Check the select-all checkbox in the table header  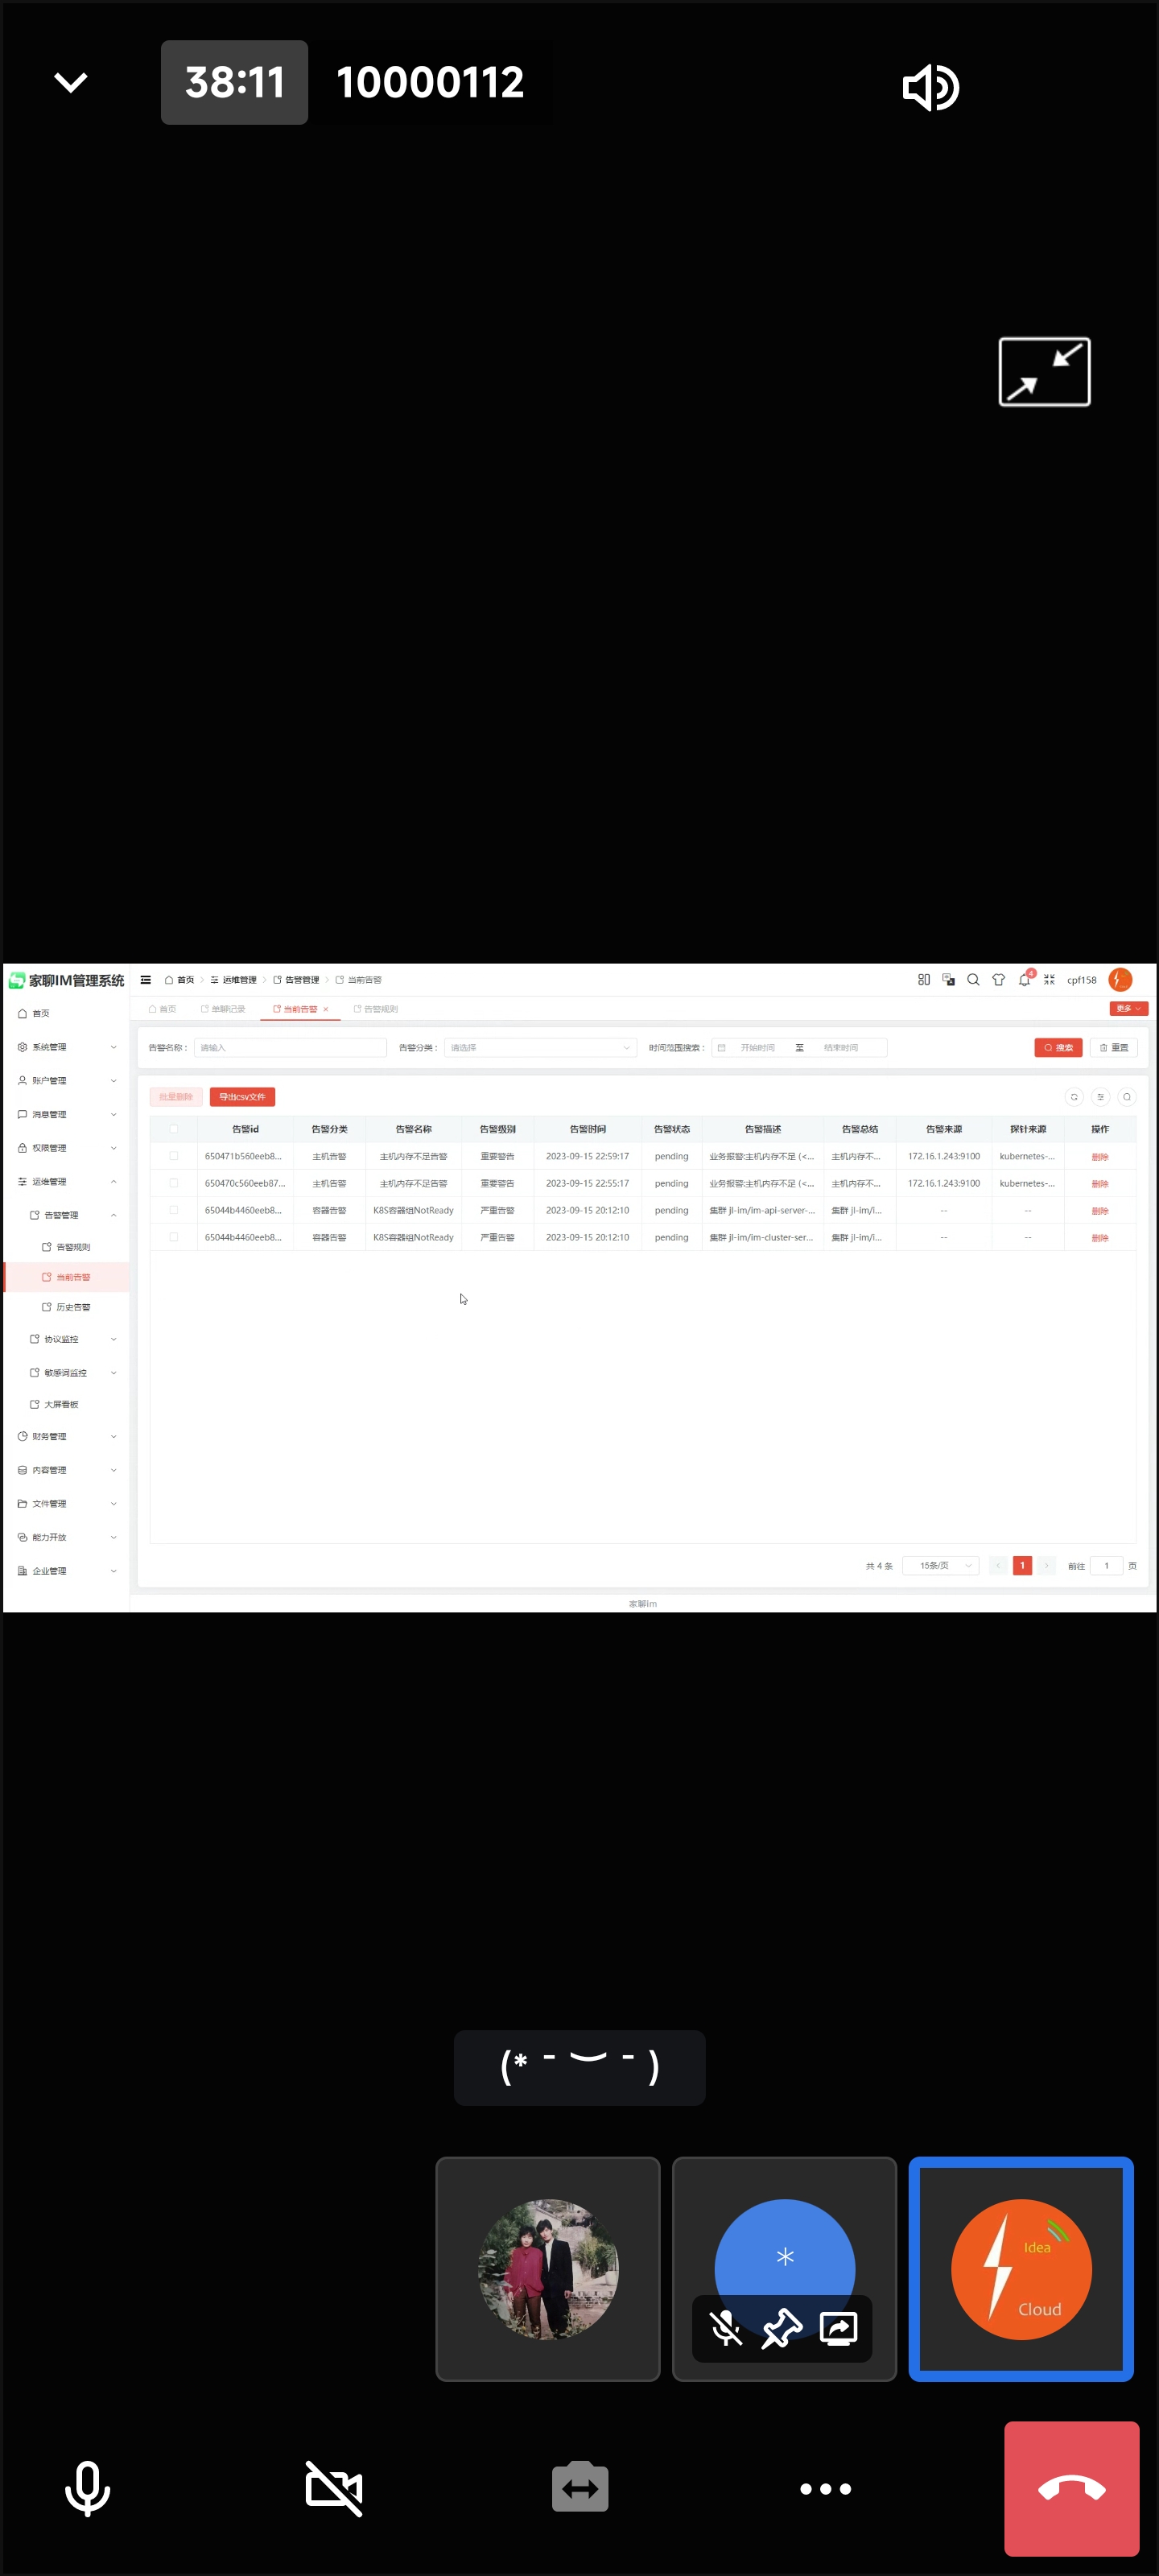(174, 1129)
